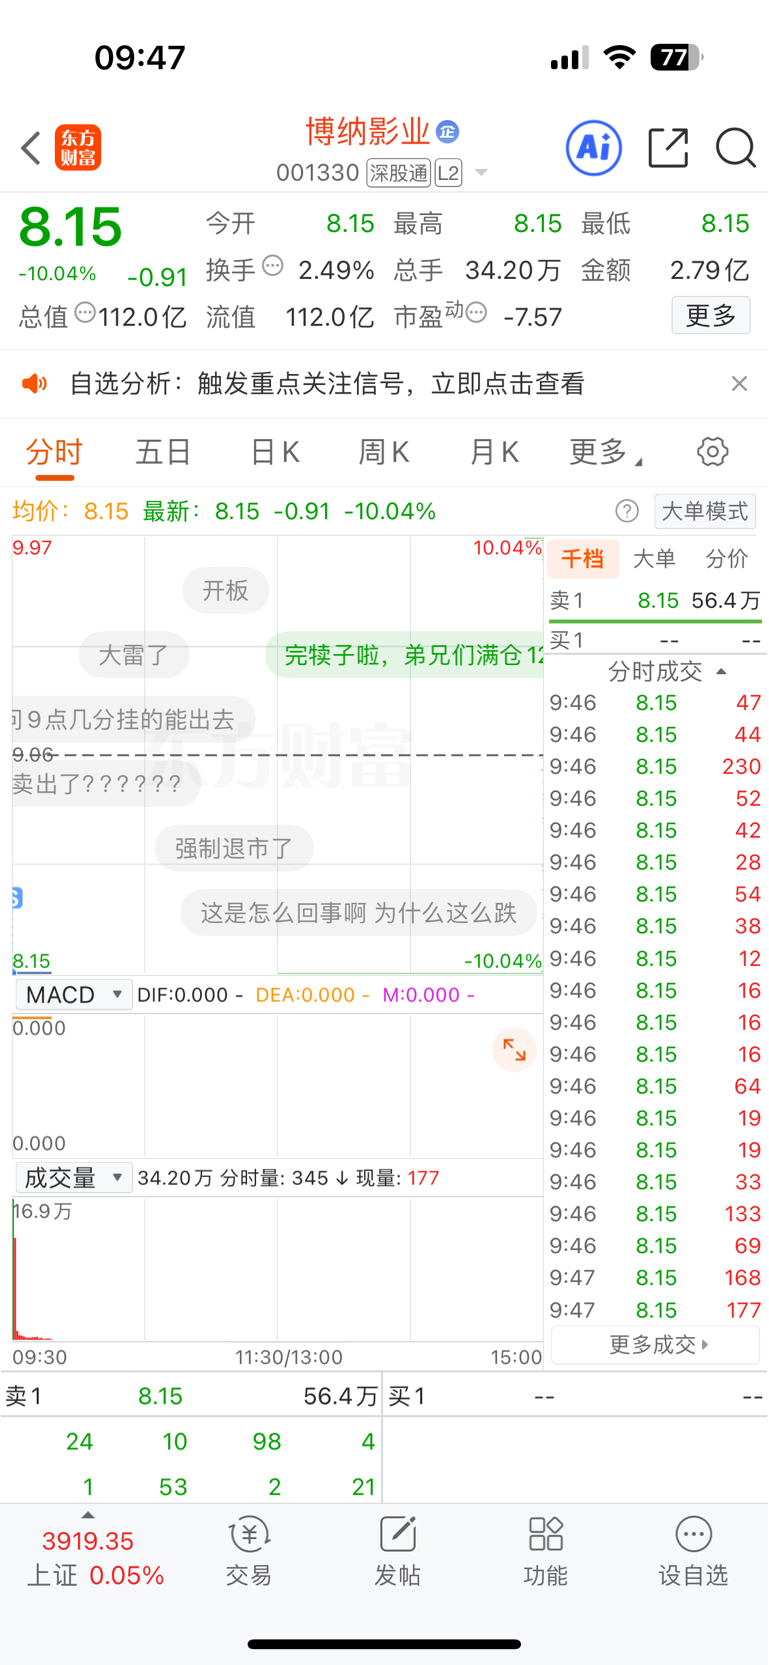
Task: Open the Ai assistant icon
Action: (x=594, y=148)
